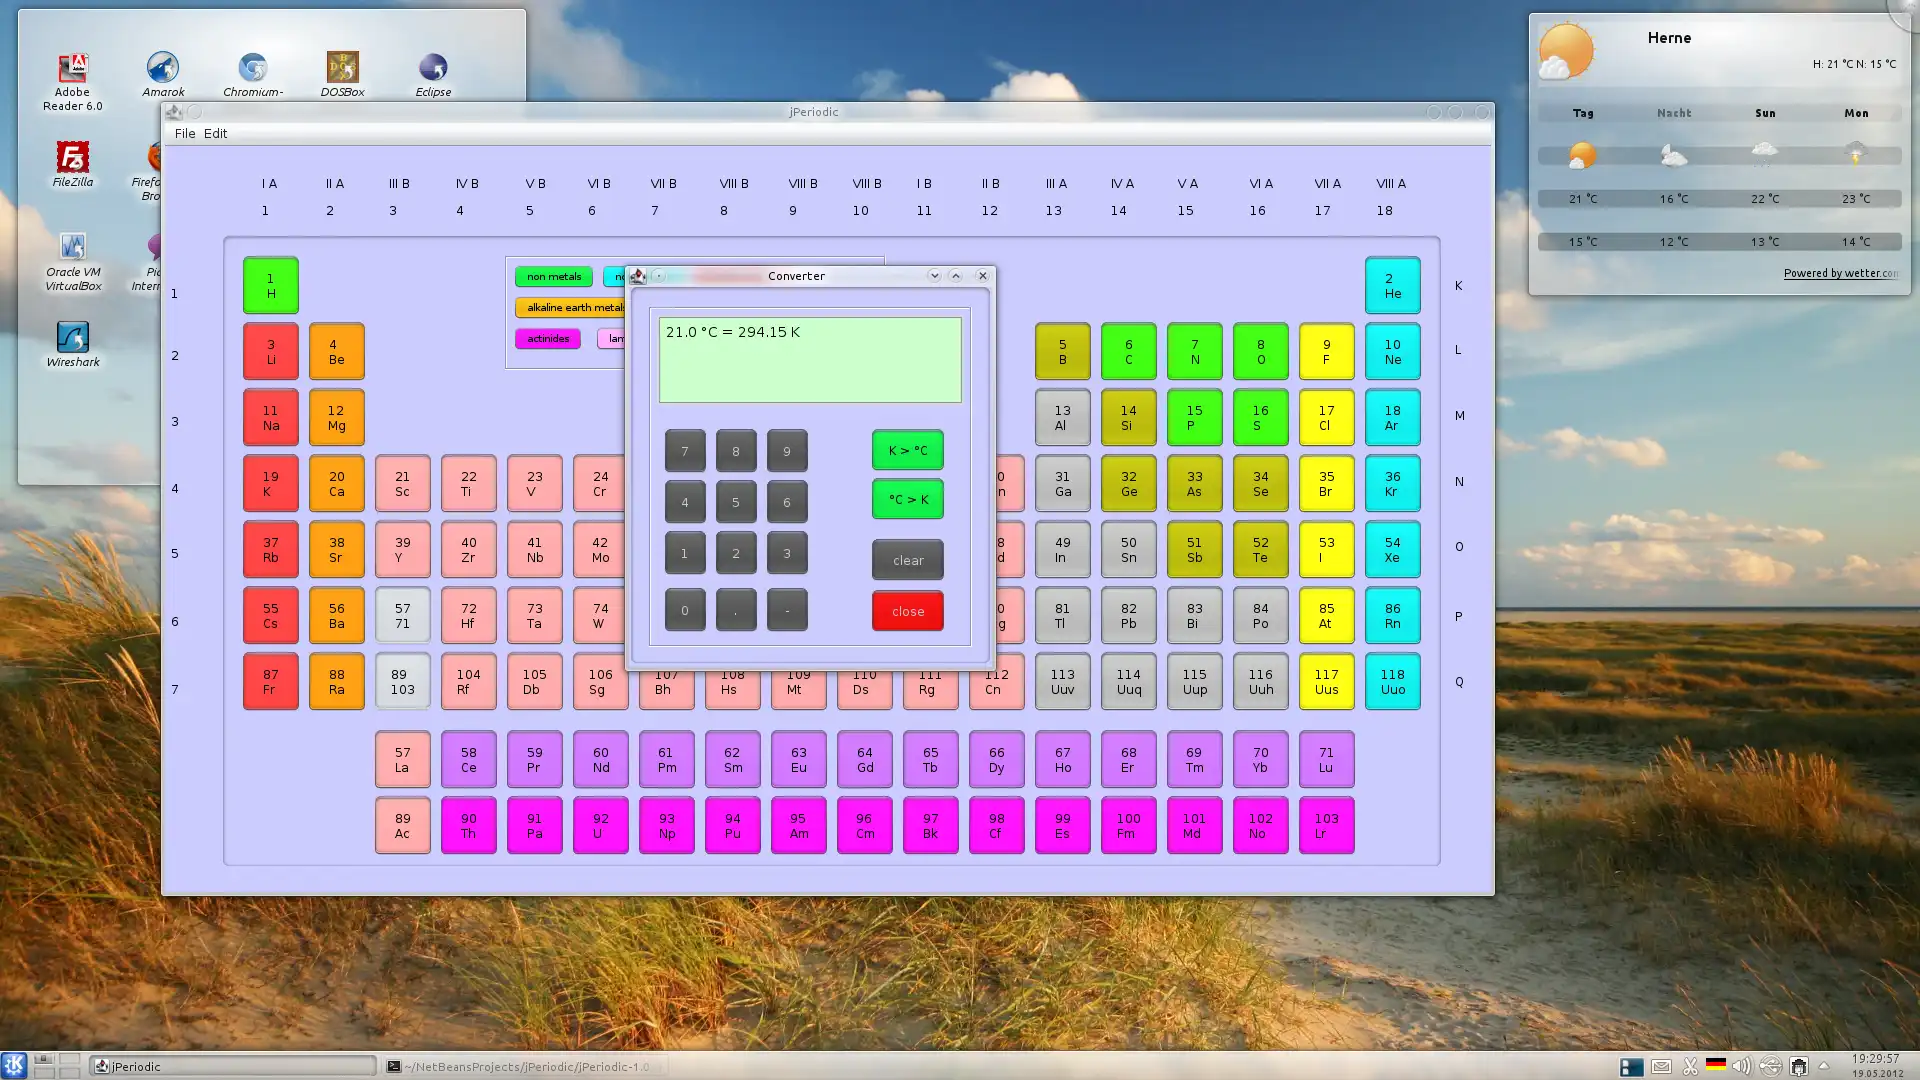Click the negative sign button in Converter
This screenshot has width=1920, height=1080.
[786, 609]
